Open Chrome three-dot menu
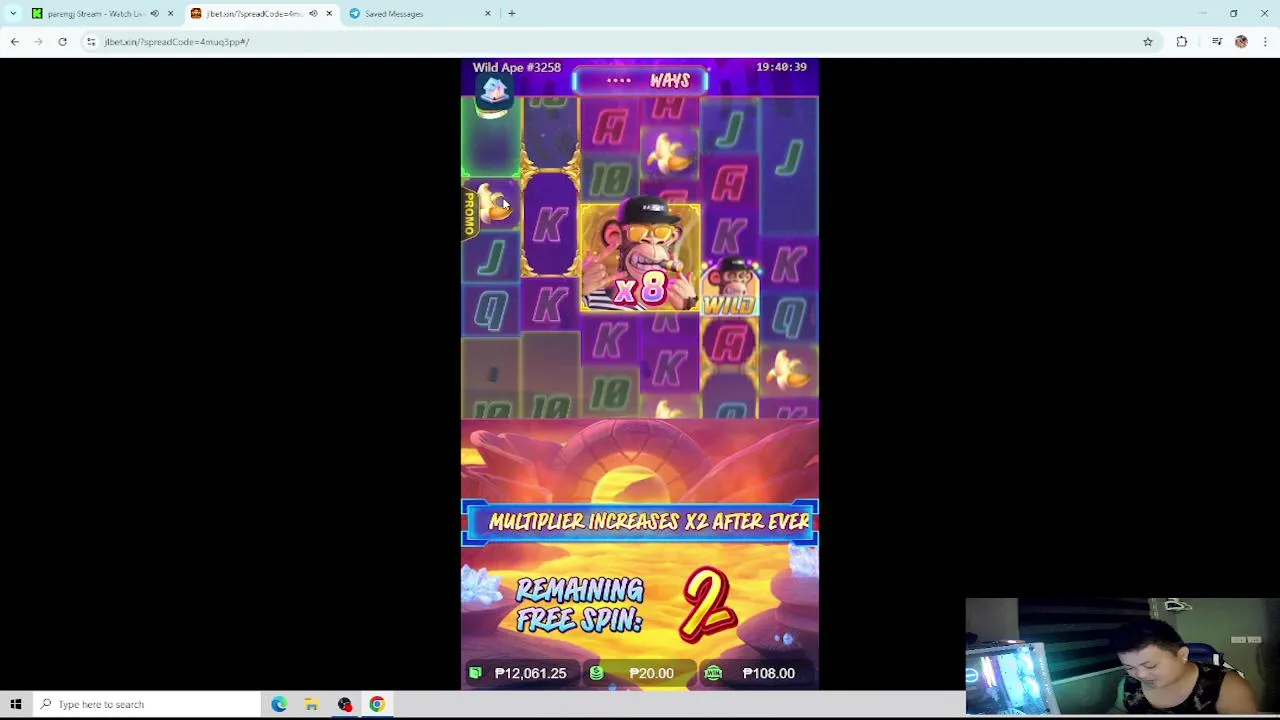Image resolution: width=1280 pixels, height=720 pixels. click(1265, 42)
